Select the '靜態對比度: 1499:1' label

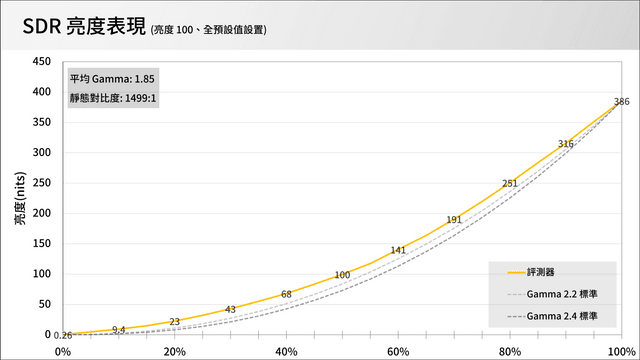113,98
